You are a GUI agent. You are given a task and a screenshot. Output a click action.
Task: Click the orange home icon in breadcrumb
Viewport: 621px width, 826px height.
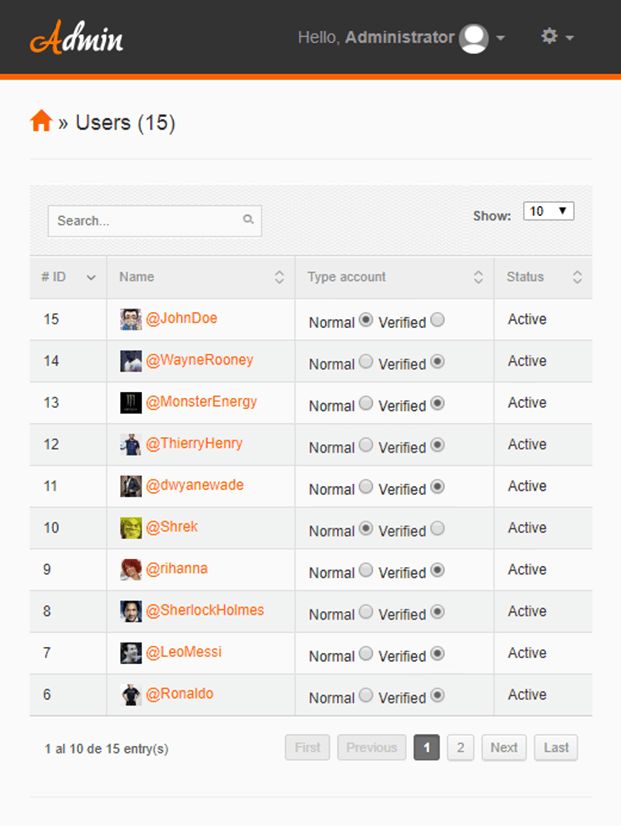click(41, 121)
